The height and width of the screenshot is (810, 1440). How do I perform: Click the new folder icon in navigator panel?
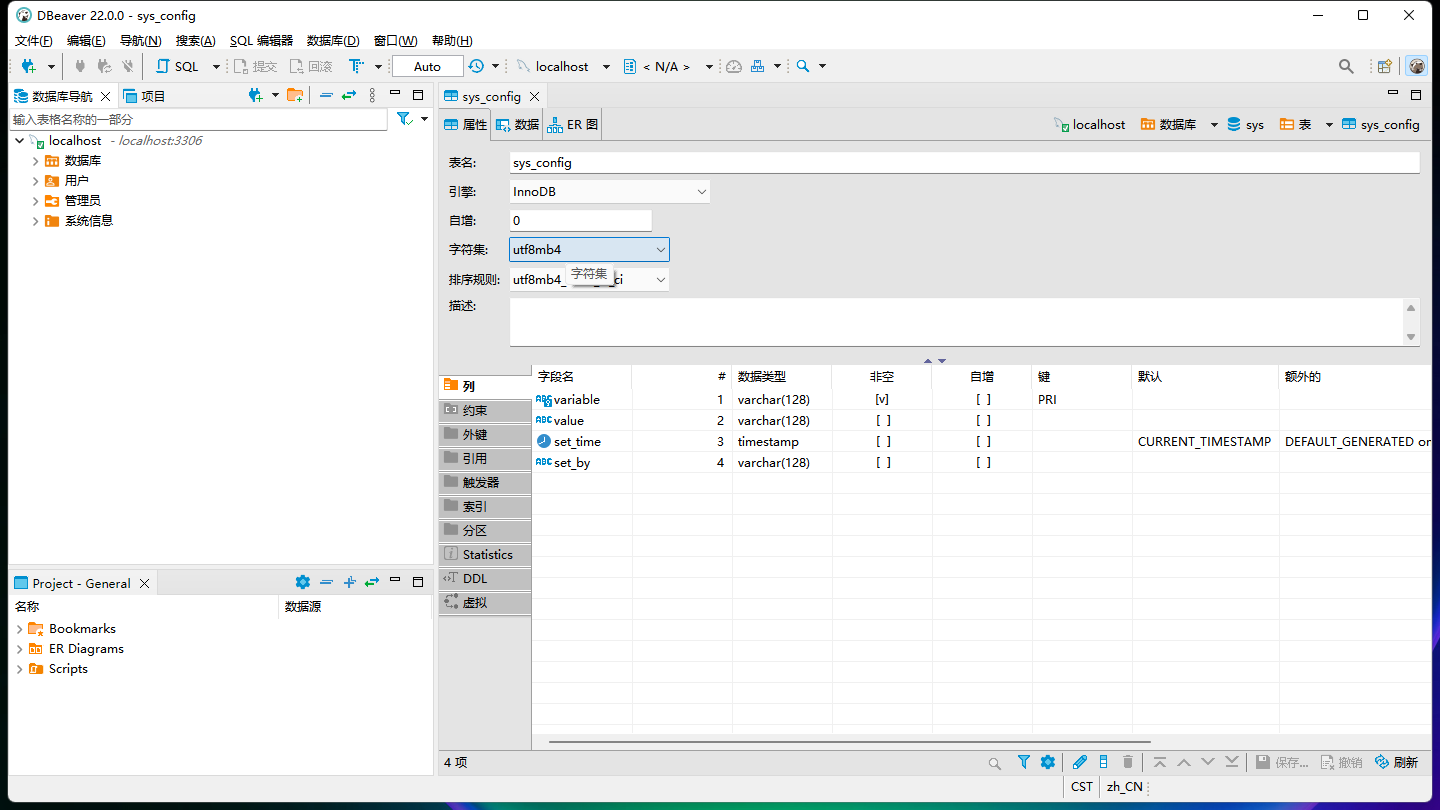[x=295, y=95]
